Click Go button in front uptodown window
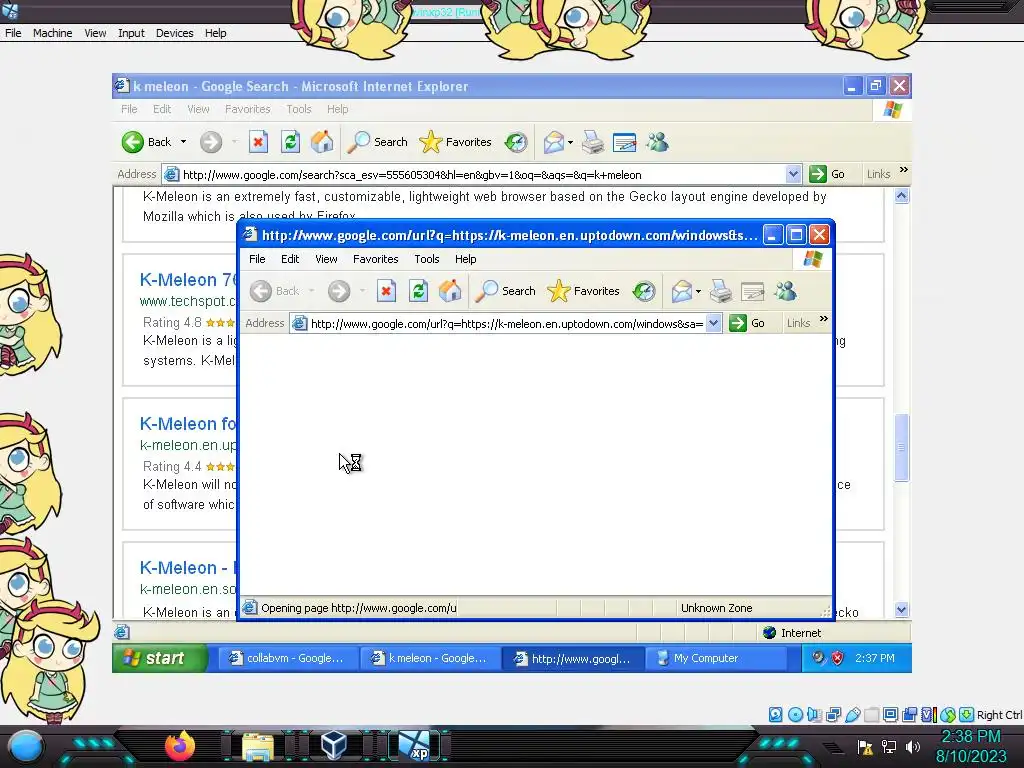Image resolution: width=1024 pixels, height=768 pixels. point(747,323)
